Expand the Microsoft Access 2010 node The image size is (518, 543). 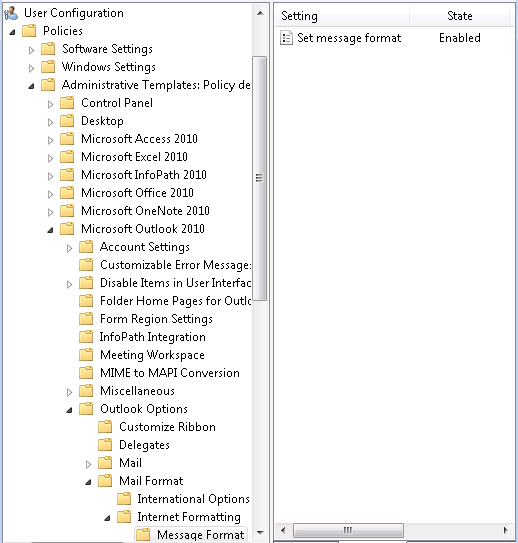[x=50, y=140]
